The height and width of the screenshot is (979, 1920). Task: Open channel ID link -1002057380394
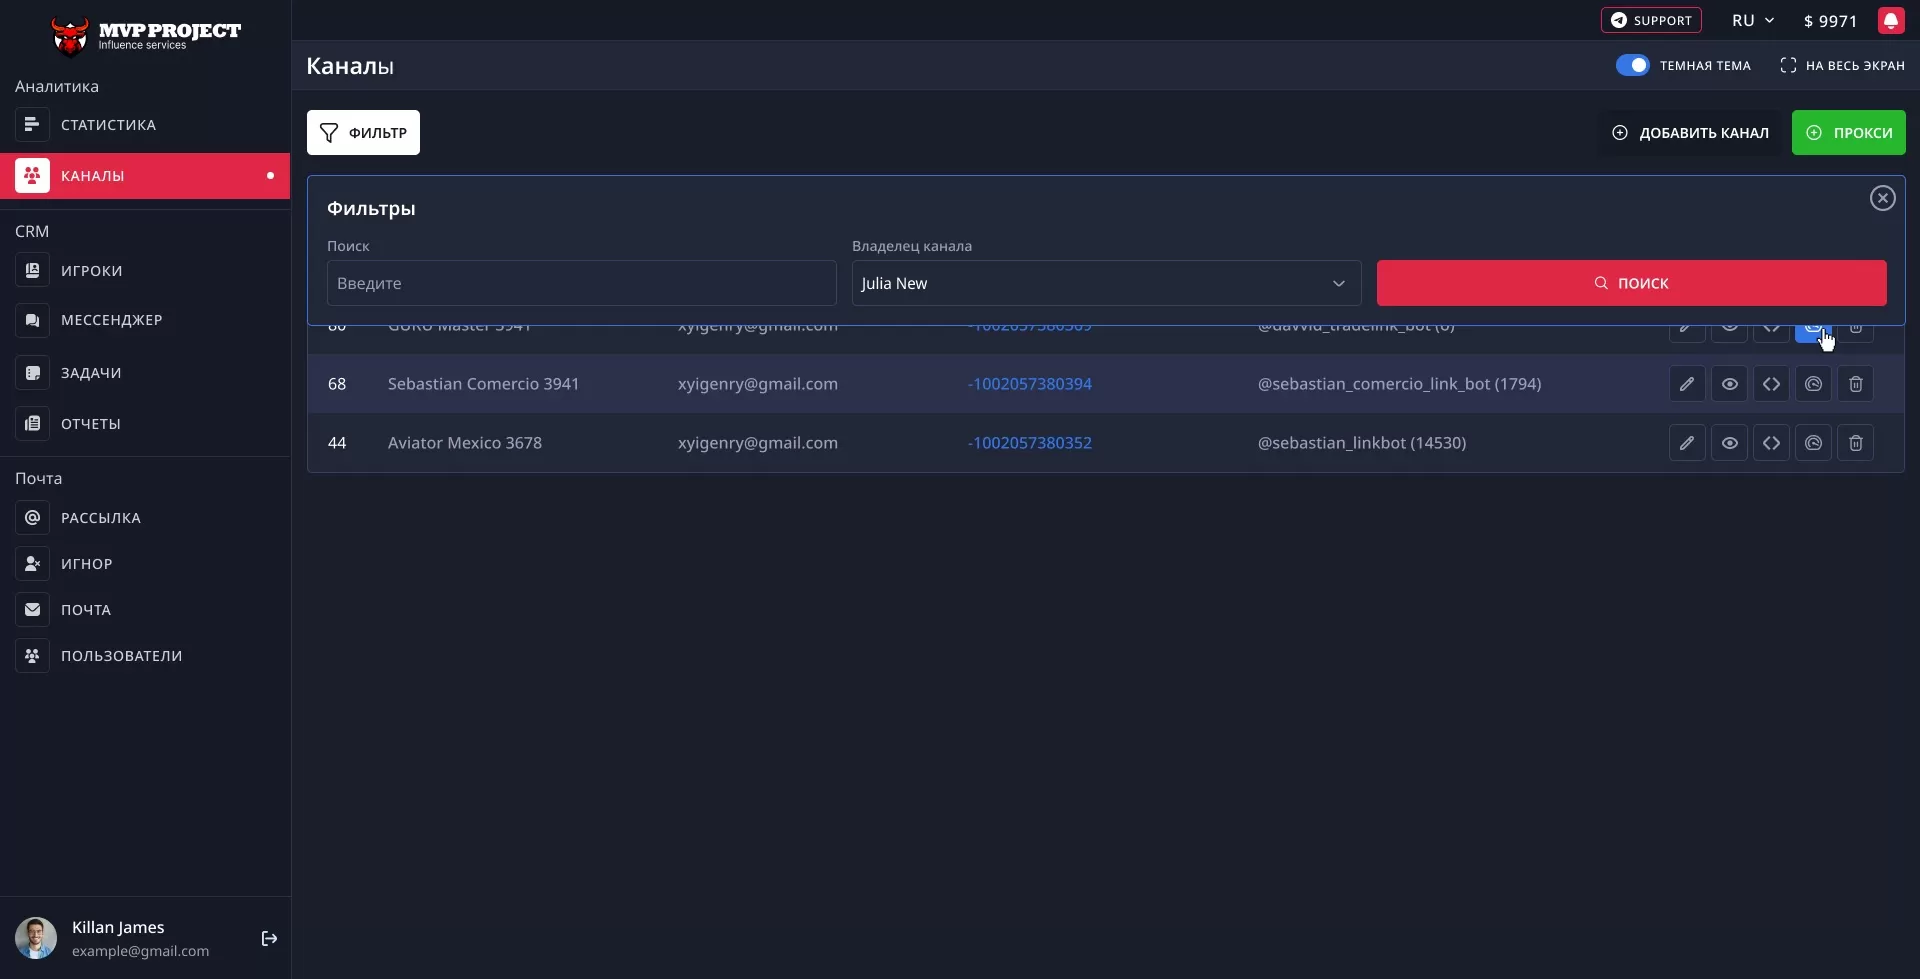1029,384
